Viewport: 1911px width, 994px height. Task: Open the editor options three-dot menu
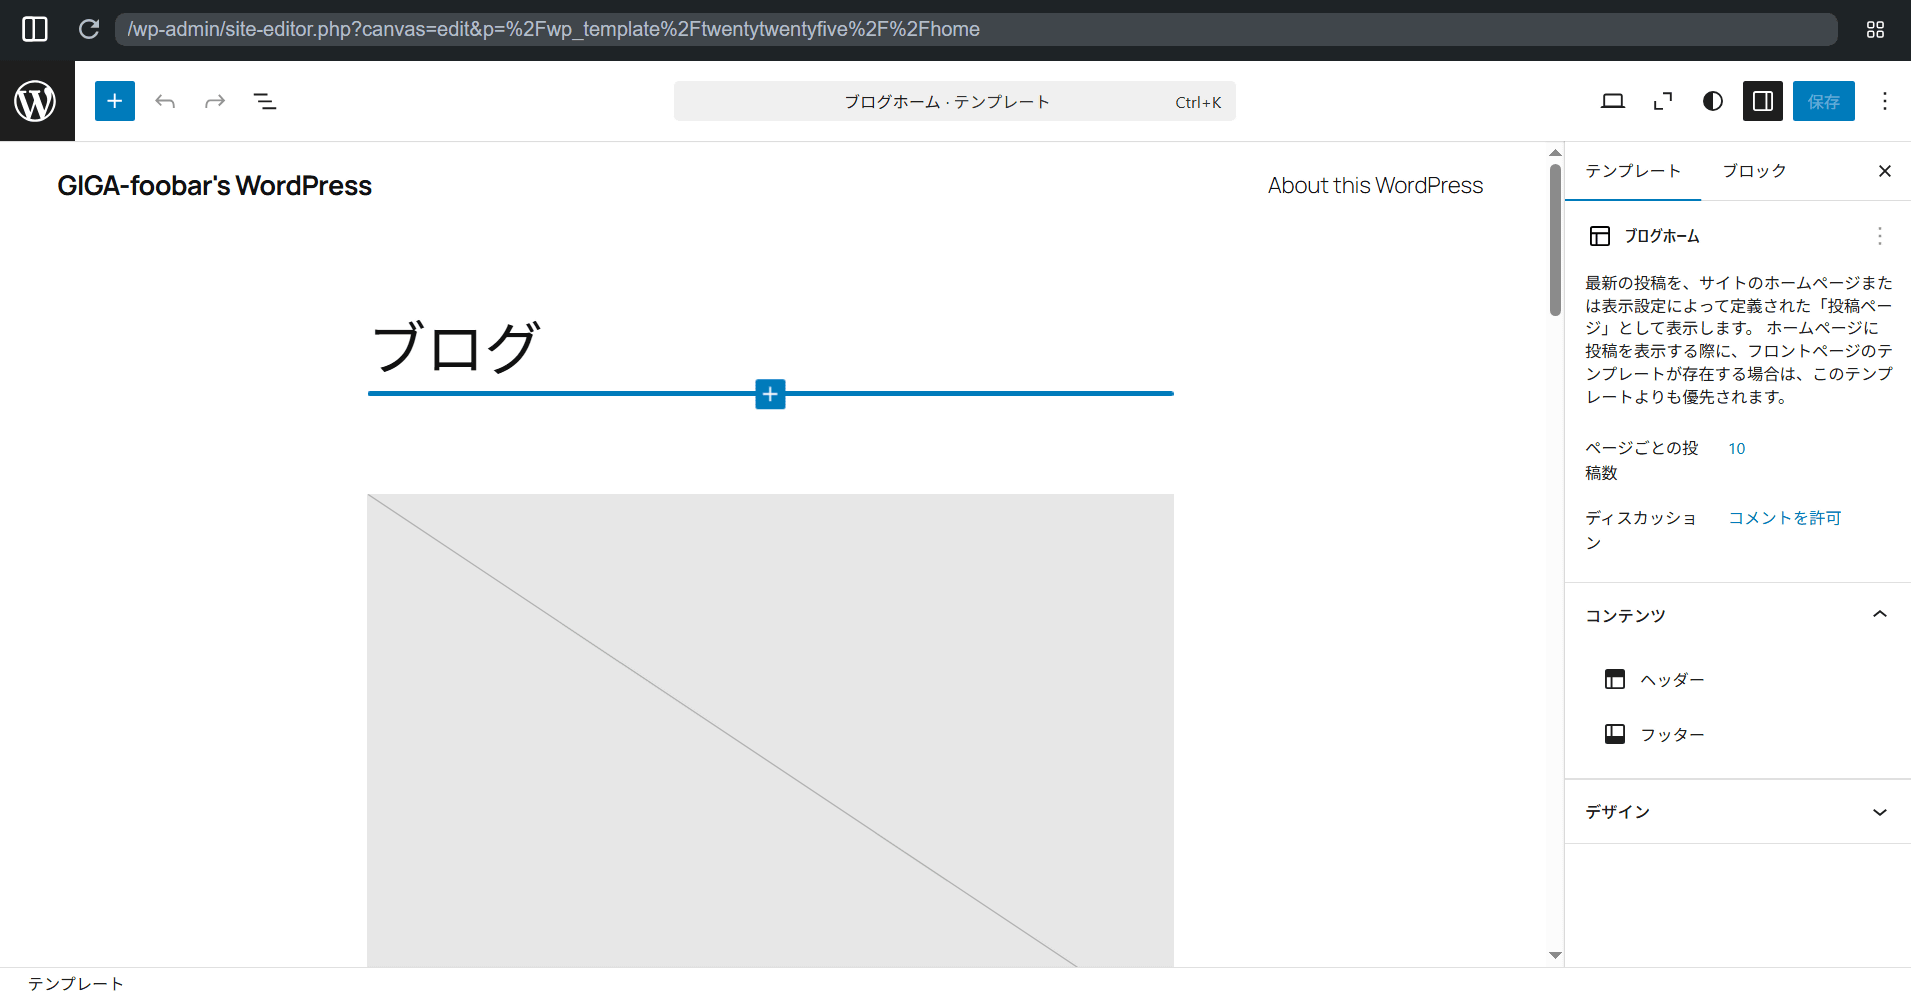click(1884, 101)
